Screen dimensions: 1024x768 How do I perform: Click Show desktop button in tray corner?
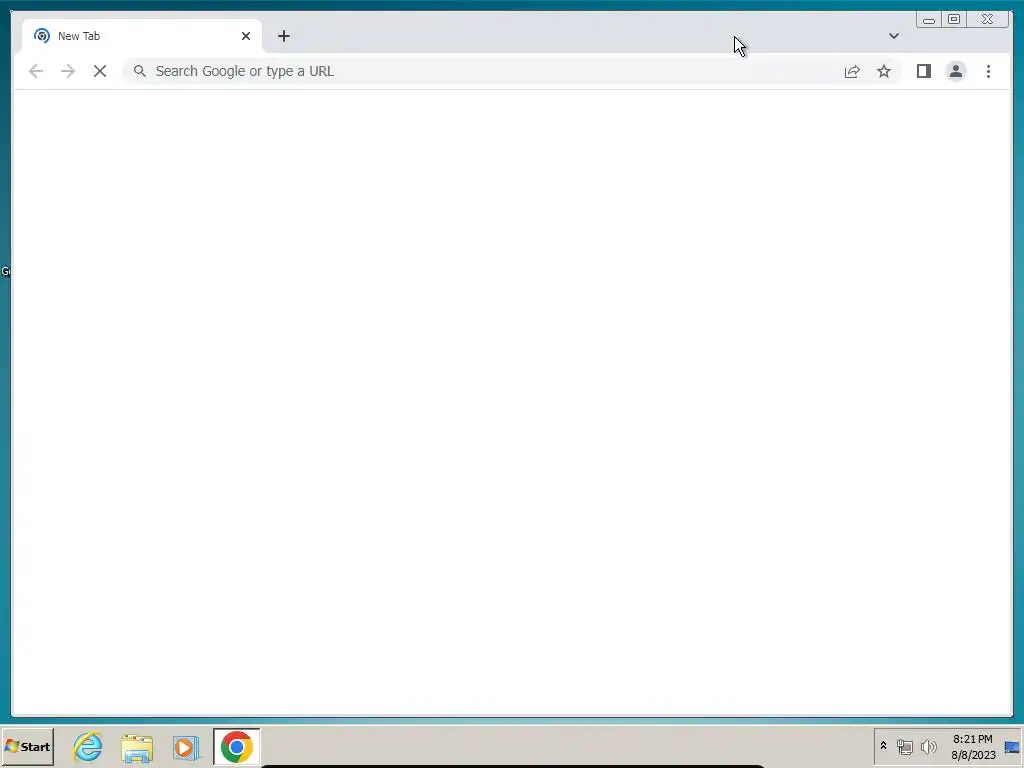click(1012, 746)
